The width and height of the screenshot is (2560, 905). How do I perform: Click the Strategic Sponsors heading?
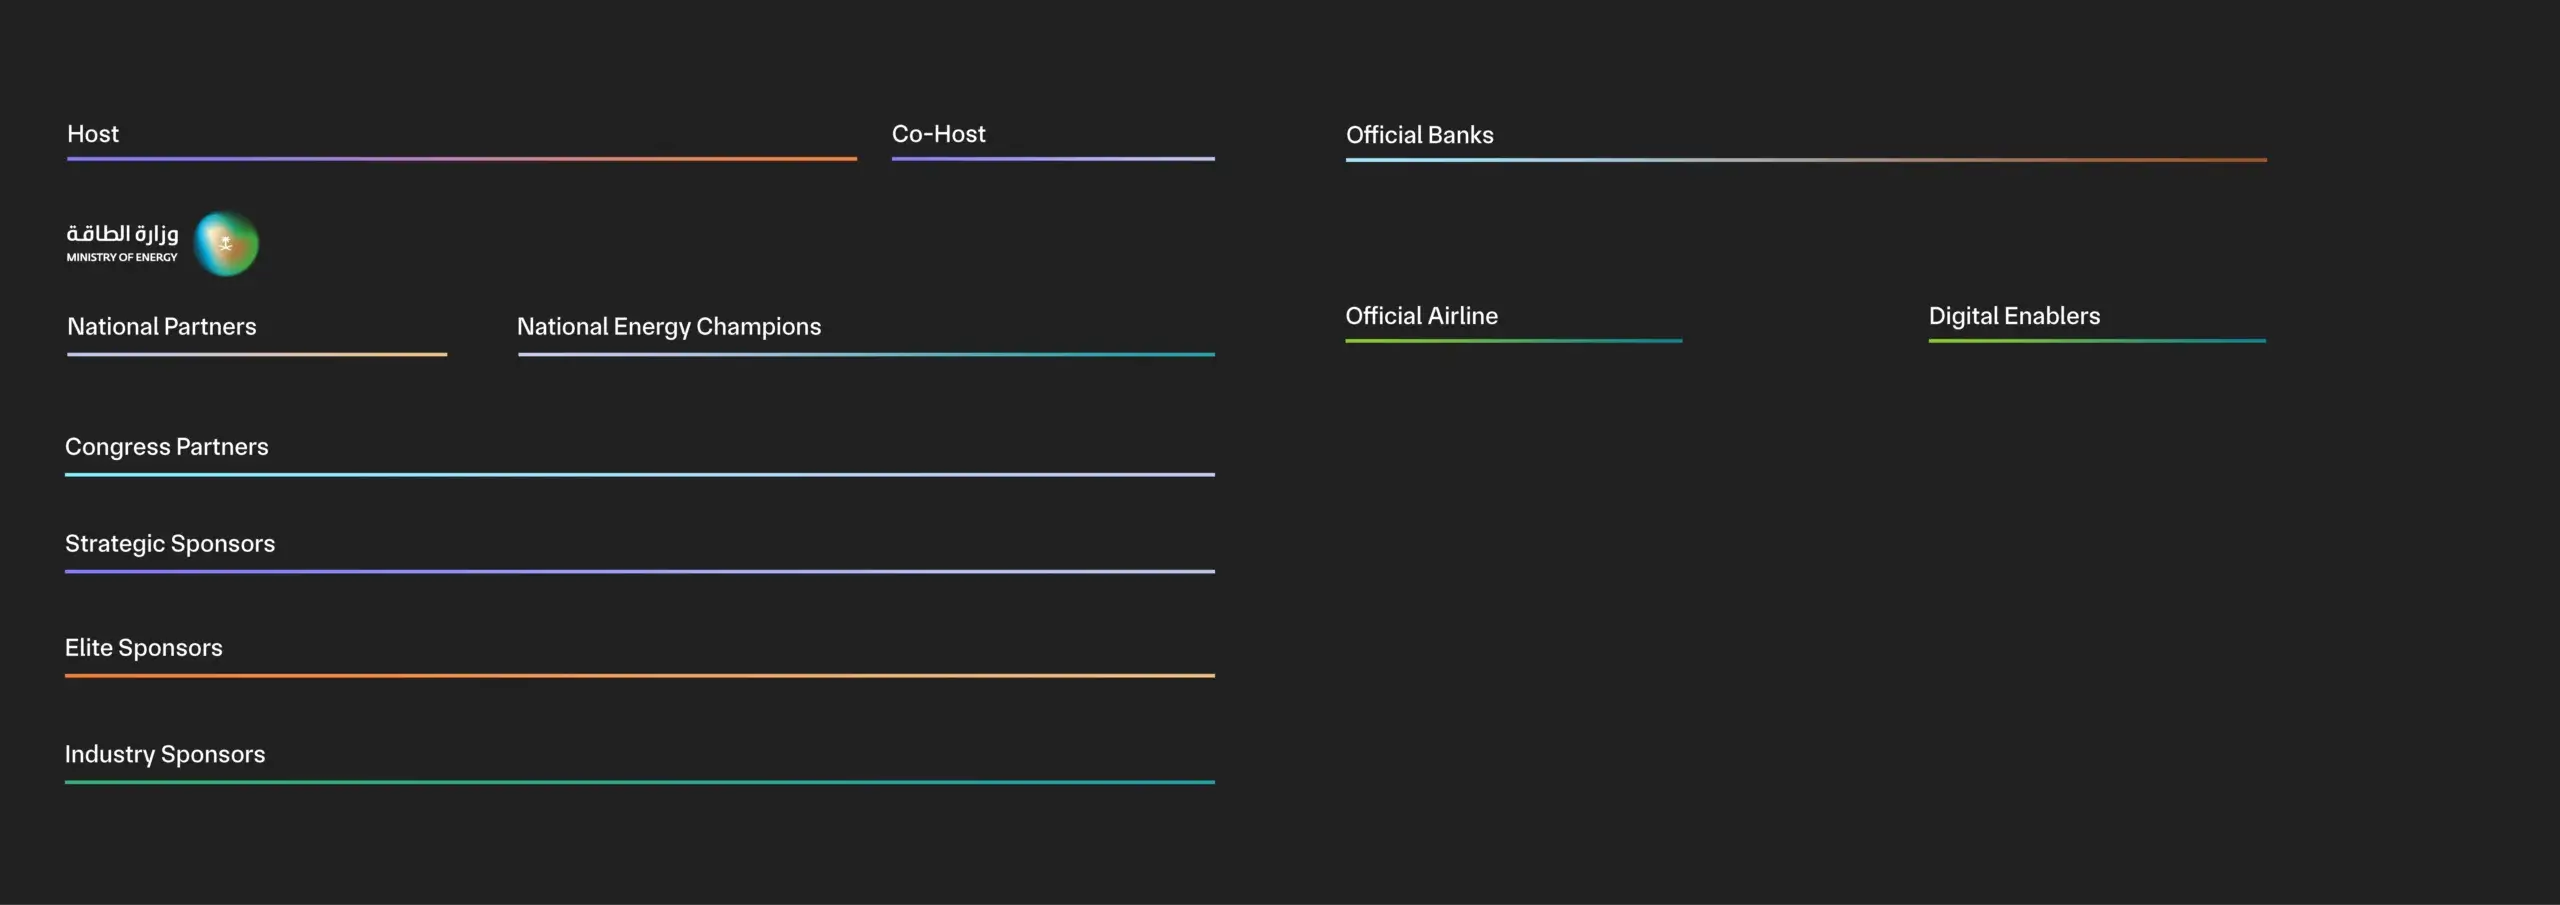[x=170, y=544]
